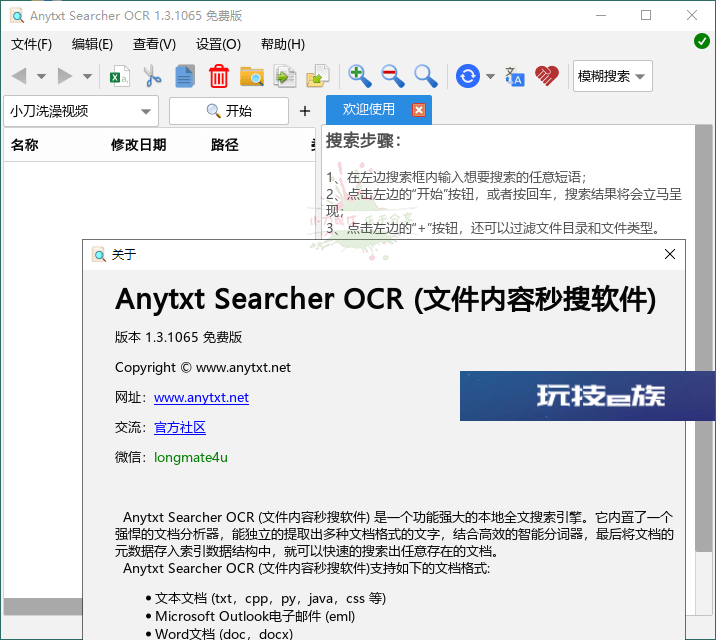Click the green checkmark status icon
This screenshot has width=716, height=640.
pos(701,41)
